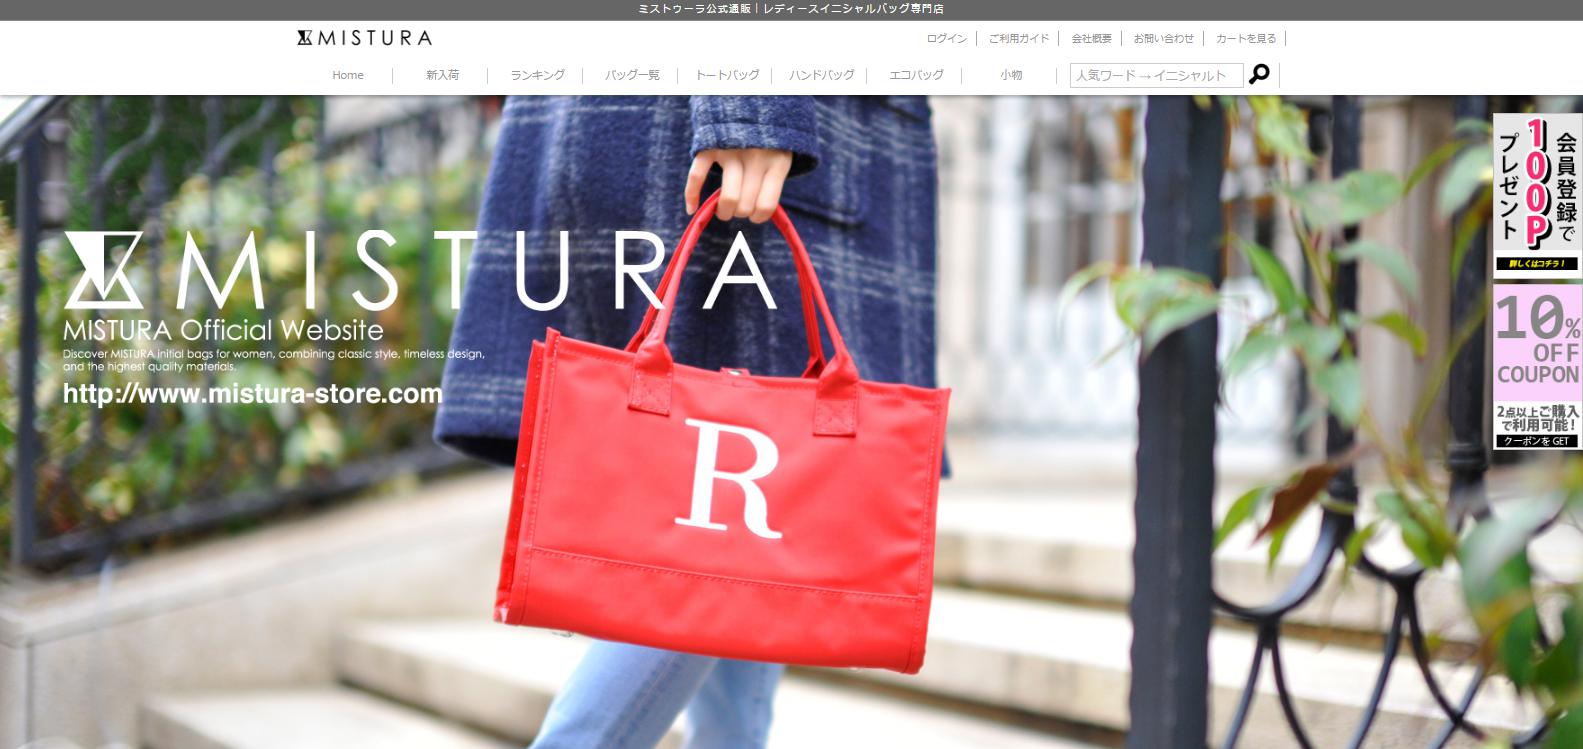
Task: Open the 小物 category
Action: click(1011, 75)
